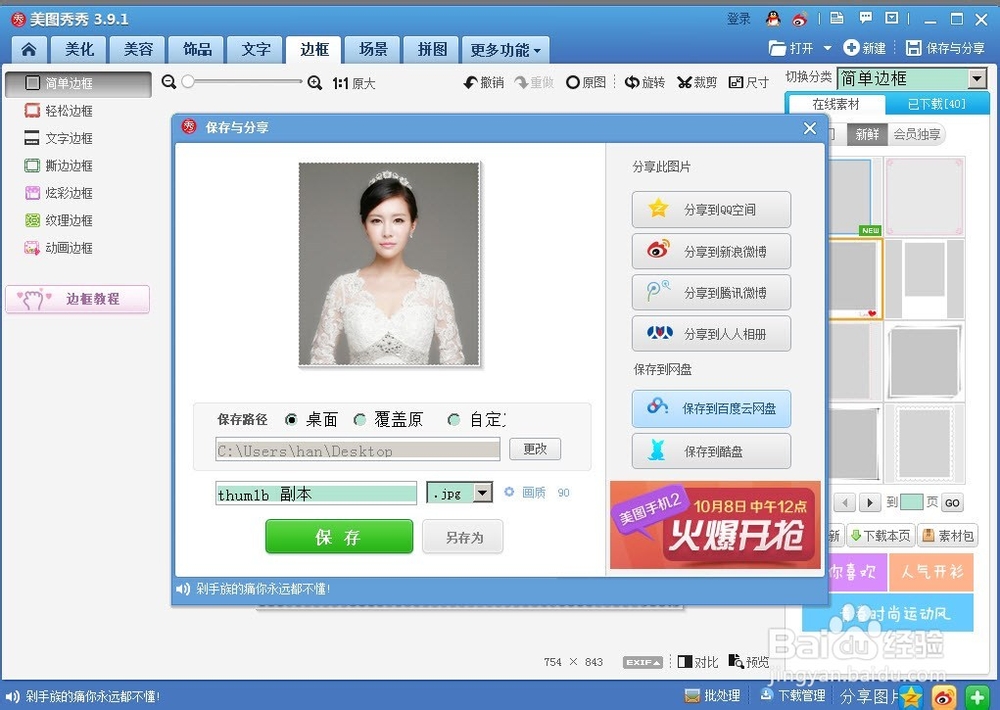The width and height of the screenshot is (1000, 710).
Task: Expand the 更多功能 menu
Action: tap(505, 49)
